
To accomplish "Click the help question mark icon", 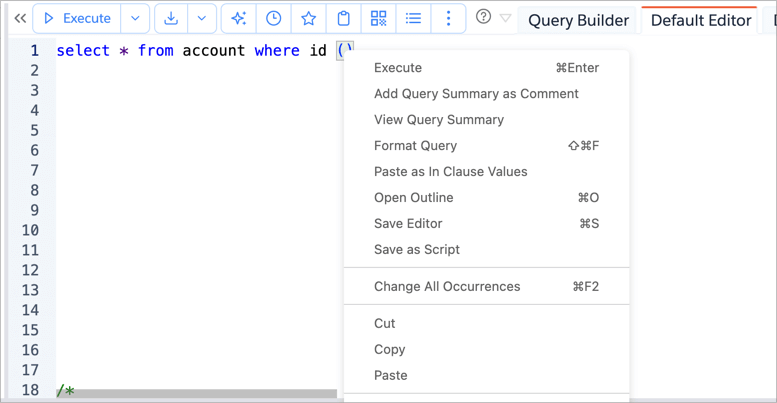I will (483, 17).
